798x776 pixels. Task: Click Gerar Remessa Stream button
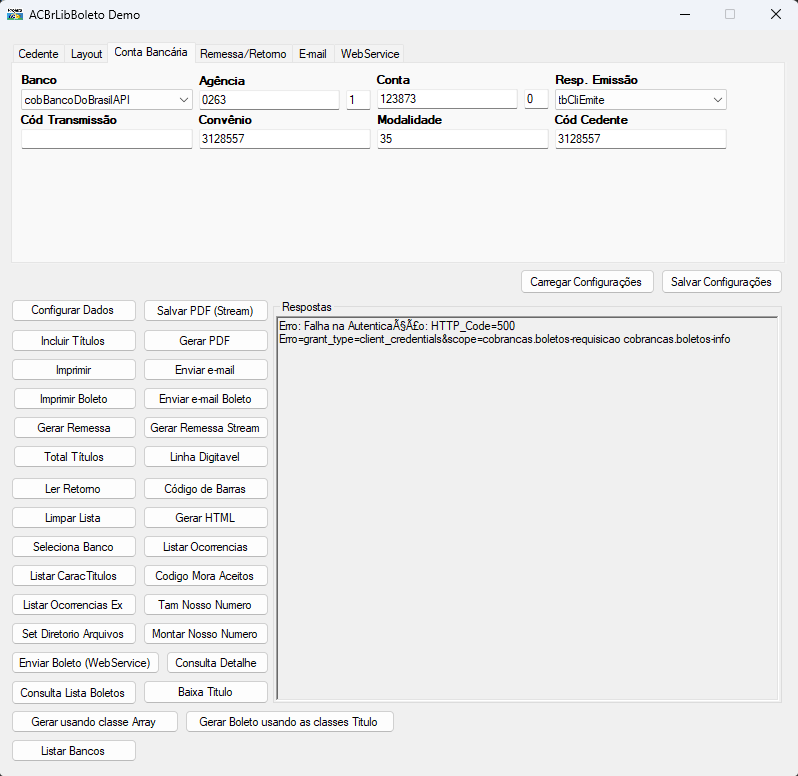tap(206, 427)
